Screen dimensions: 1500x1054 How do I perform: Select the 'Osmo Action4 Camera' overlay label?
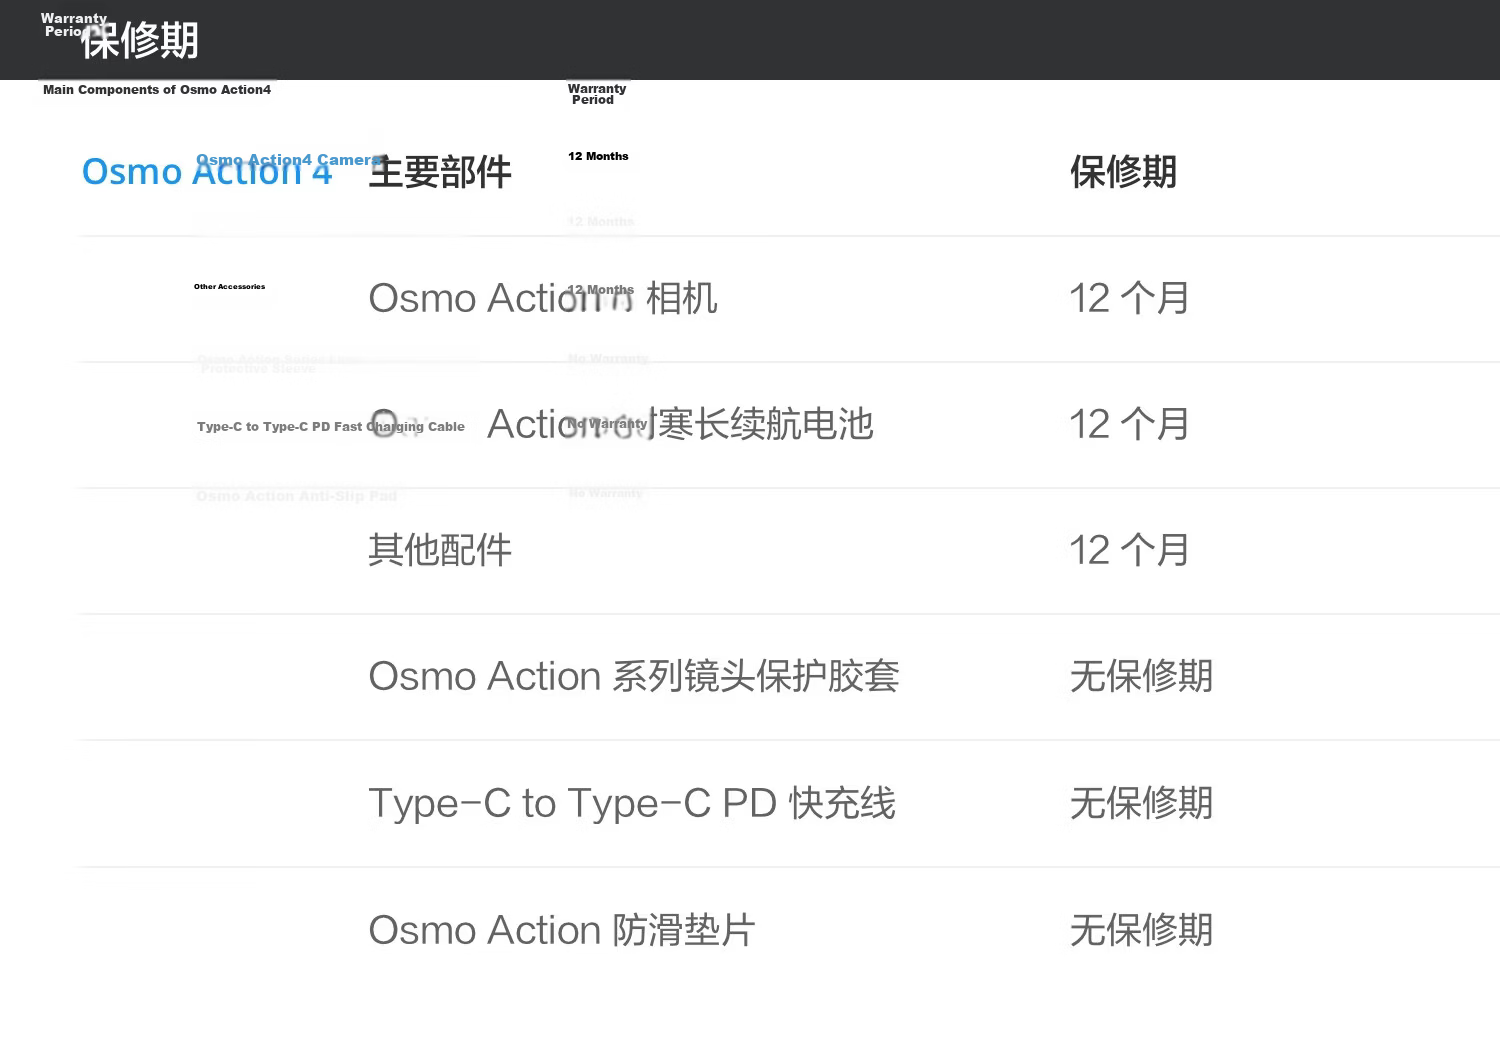tap(290, 160)
